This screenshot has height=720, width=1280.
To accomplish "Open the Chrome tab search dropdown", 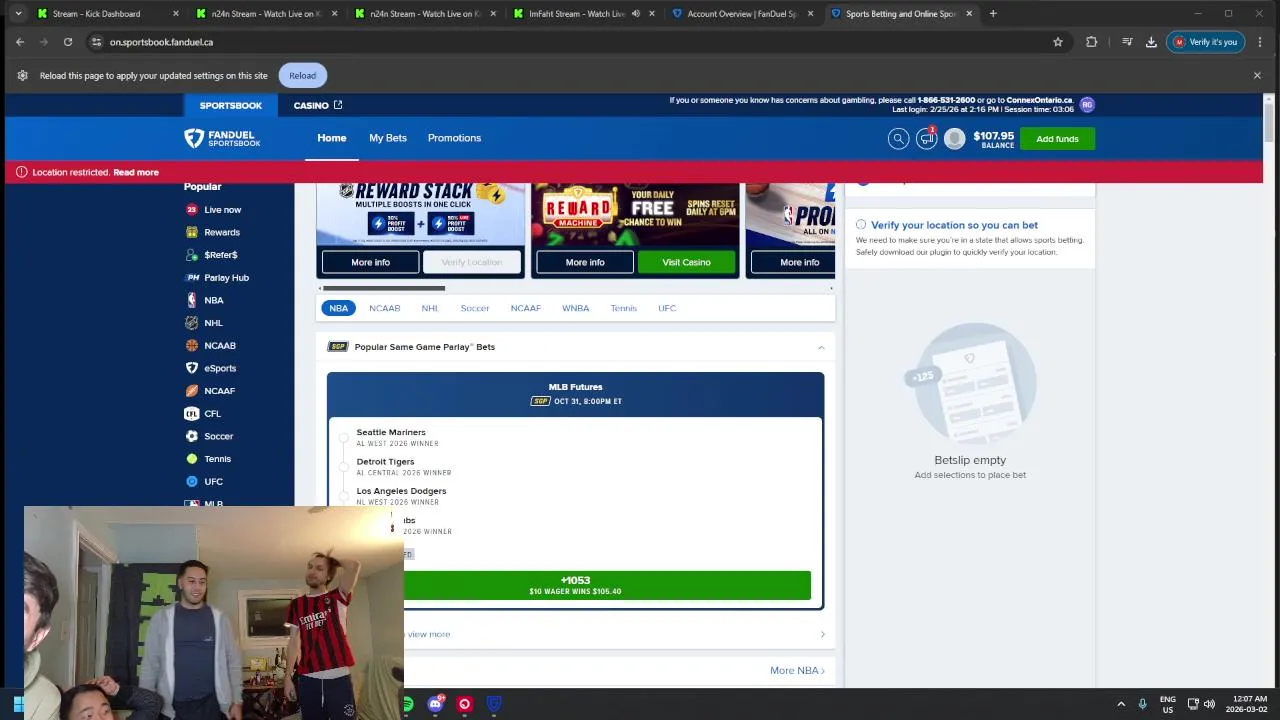I will (18, 14).
